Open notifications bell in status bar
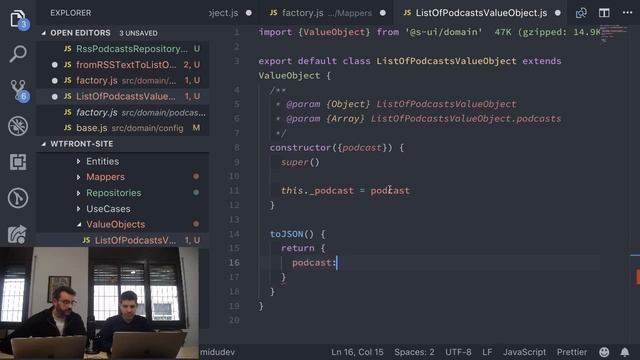Screen dimensions: 640x360 click(625, 352)
